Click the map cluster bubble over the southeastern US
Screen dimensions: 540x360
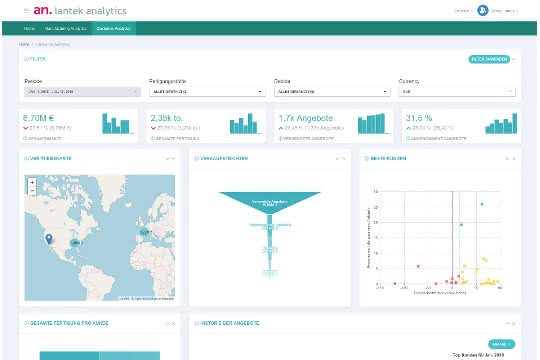coord(75,243)
